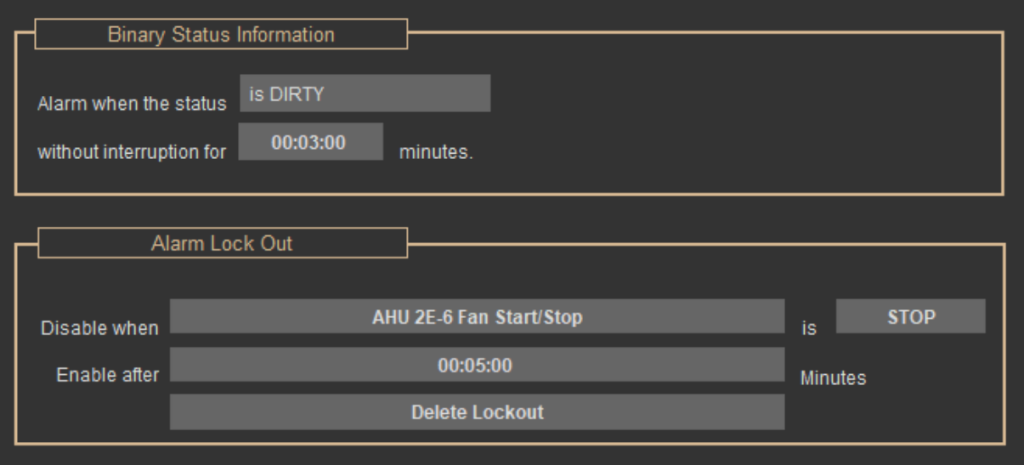Click the "Alarm when the status" label
1024x465 pixels.
132,104
